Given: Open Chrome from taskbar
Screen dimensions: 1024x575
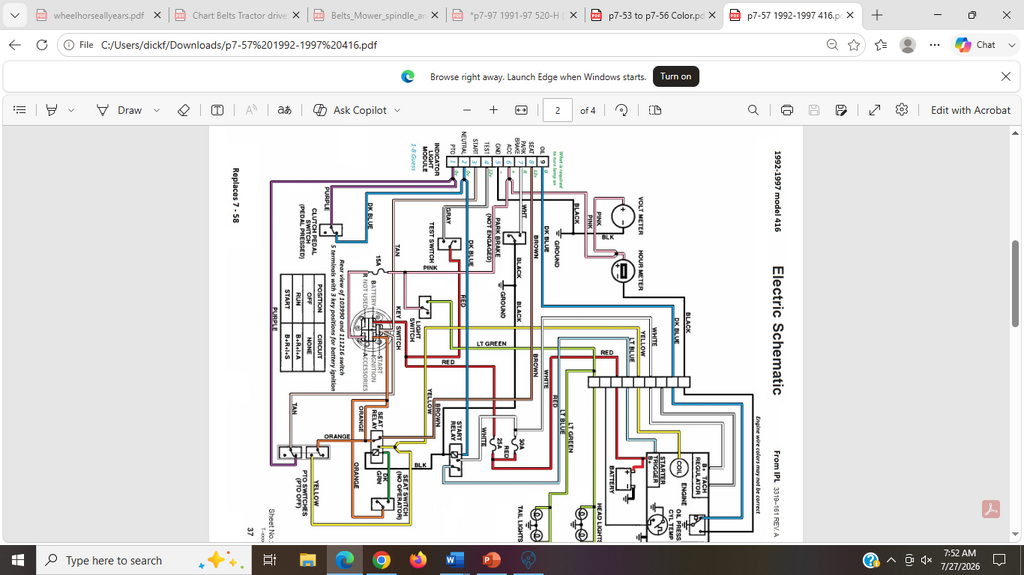Looking at the screenshot, I should (x=381, y=560).
